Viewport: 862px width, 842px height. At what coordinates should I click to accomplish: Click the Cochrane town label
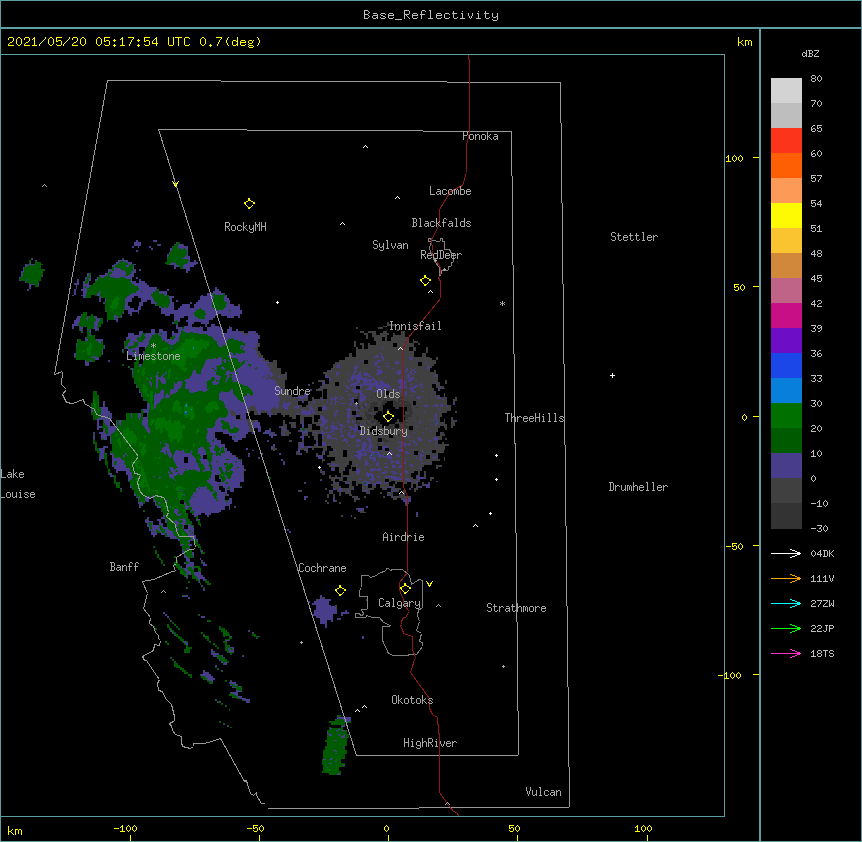(322, 568)
